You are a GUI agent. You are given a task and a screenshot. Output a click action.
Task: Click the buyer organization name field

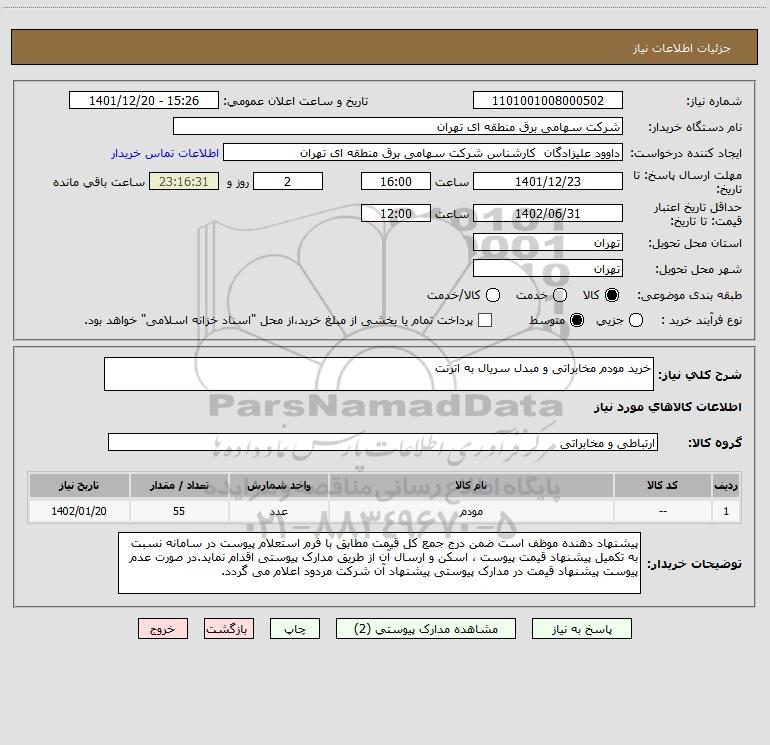[x=398, y=126]
